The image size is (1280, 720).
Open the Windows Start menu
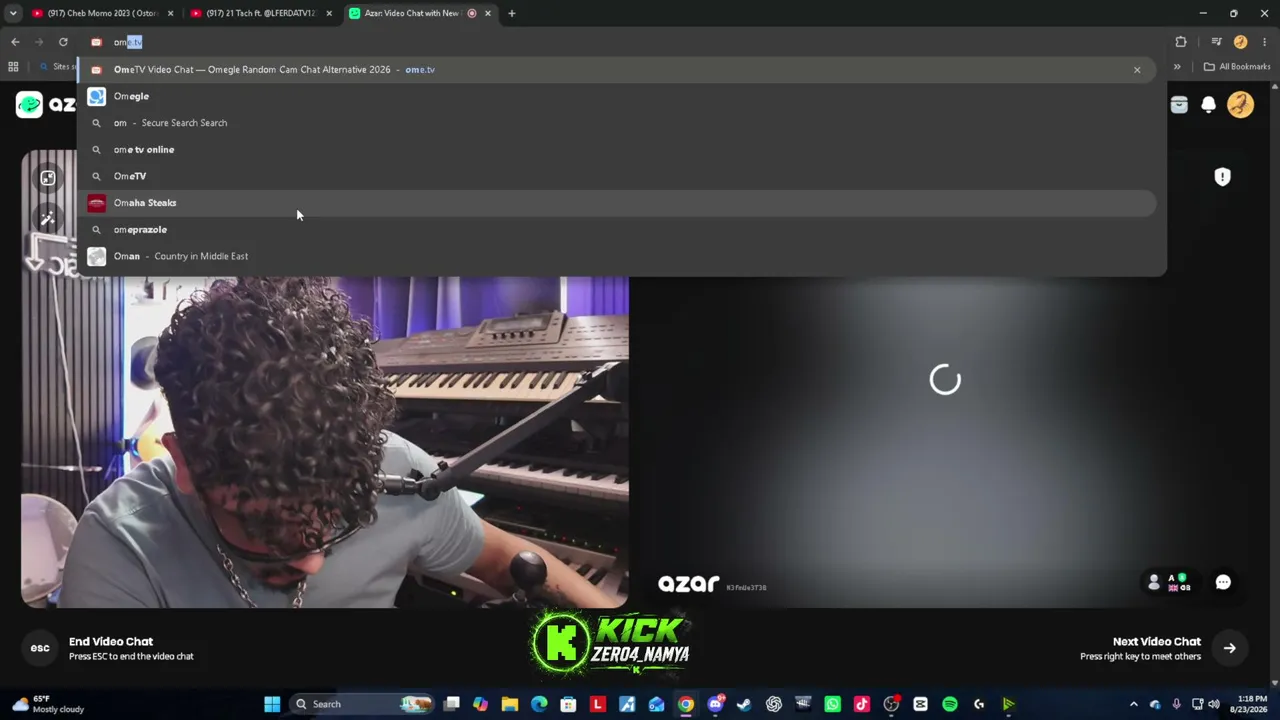point(272,704)
